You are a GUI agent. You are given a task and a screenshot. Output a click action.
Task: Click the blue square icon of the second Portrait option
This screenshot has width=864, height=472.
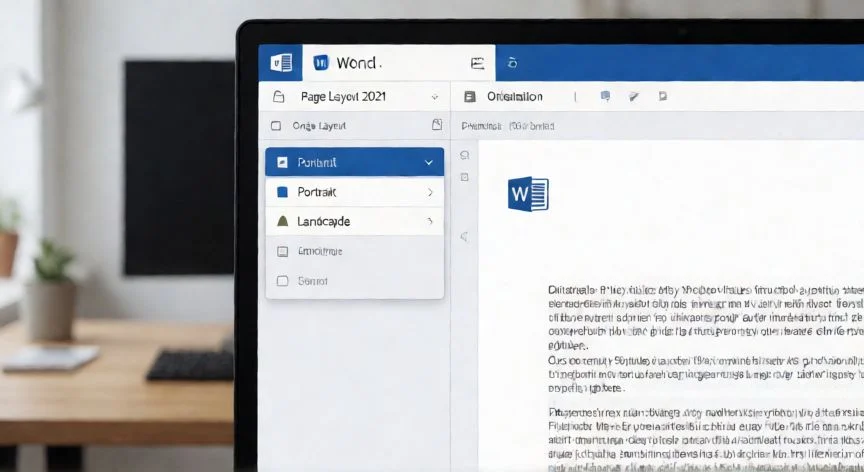coord(282,192)
